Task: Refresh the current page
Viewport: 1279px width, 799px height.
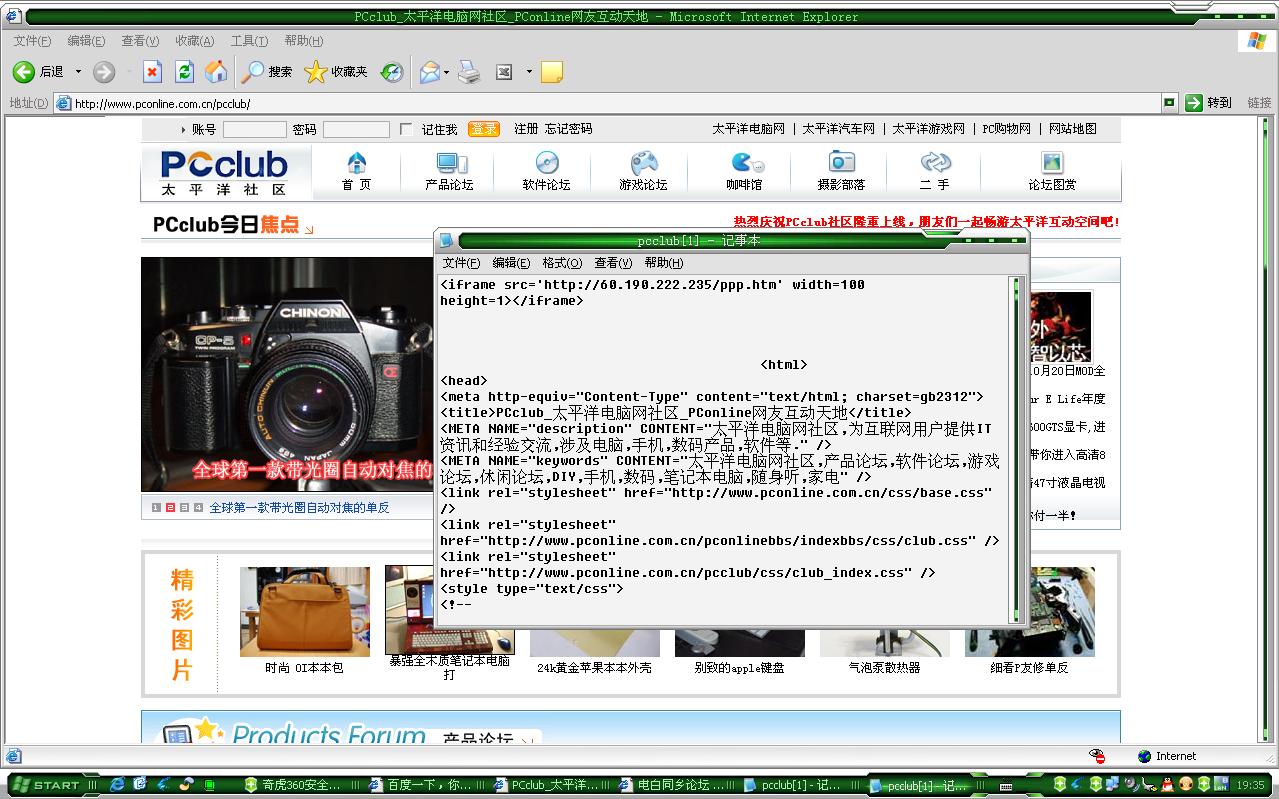Action: (184, 72)
